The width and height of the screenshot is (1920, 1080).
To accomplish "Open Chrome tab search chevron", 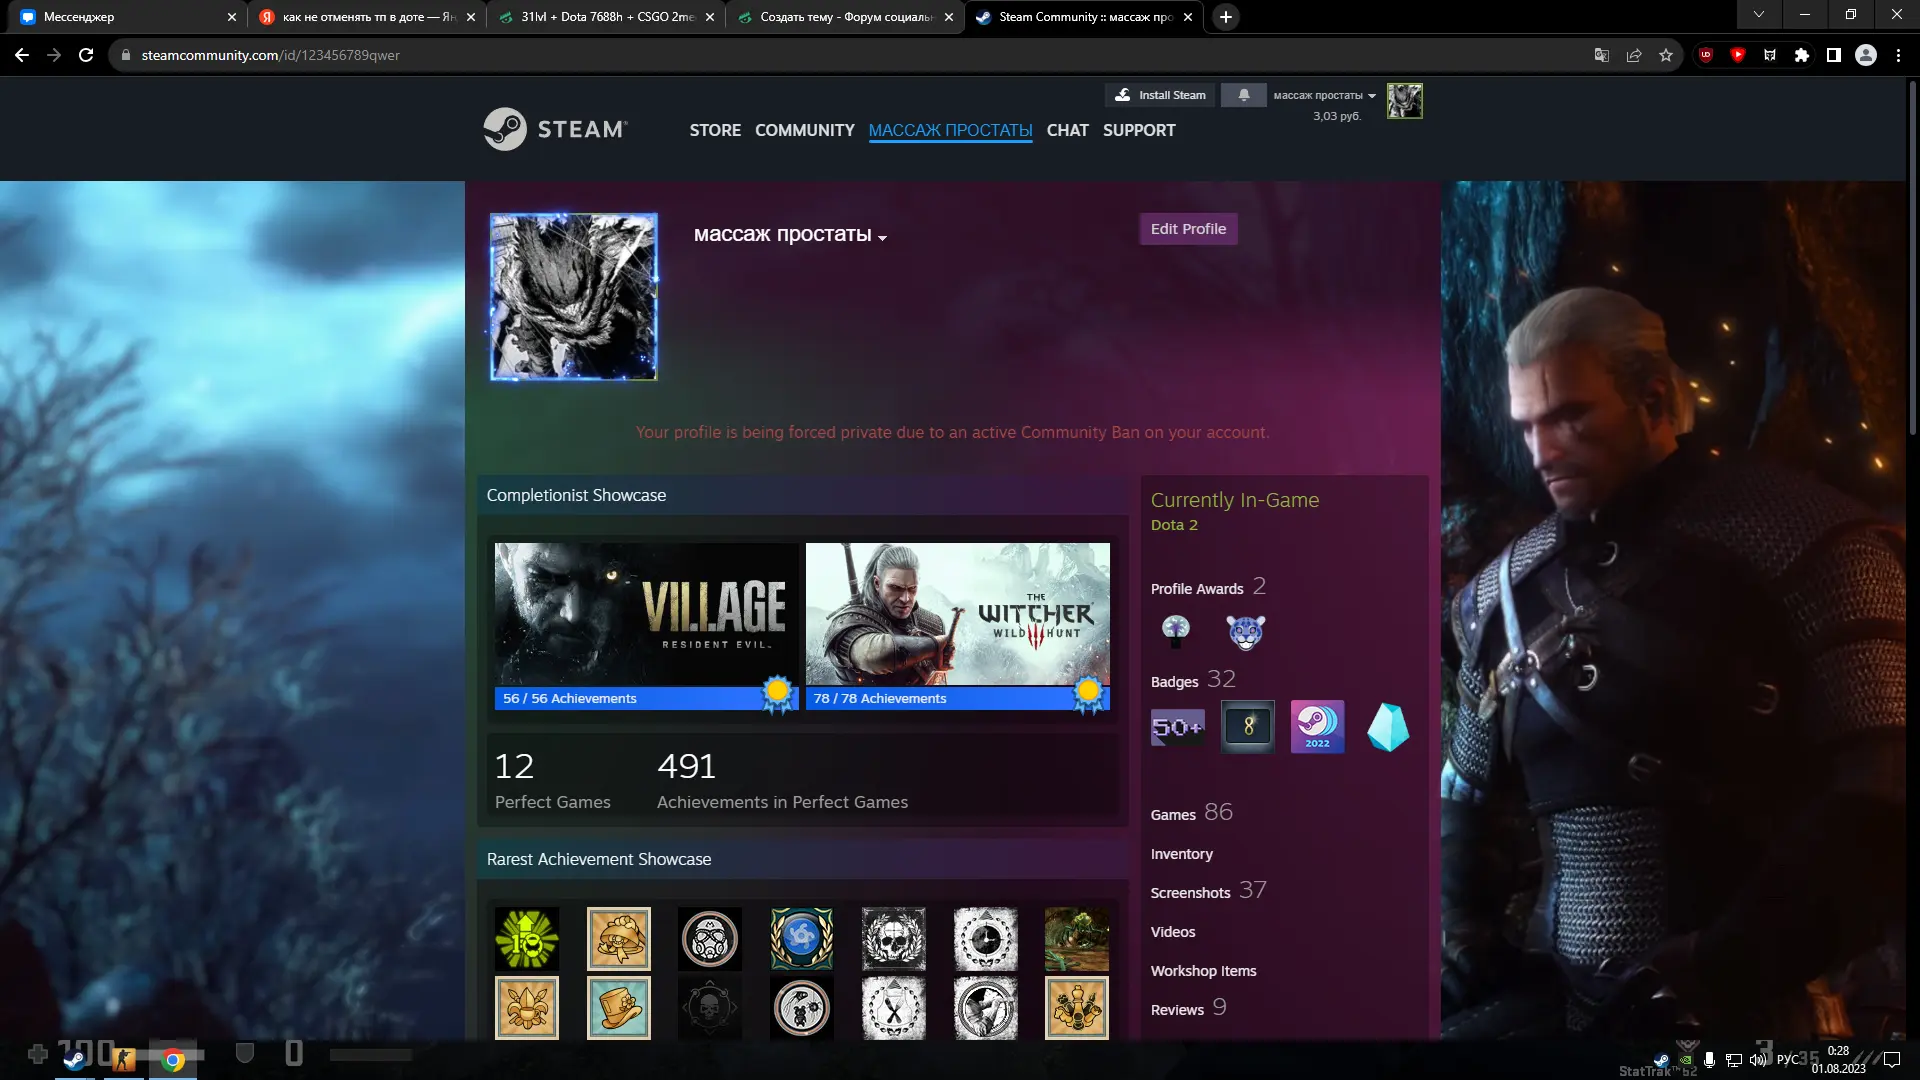I will tap(1758, 15).
